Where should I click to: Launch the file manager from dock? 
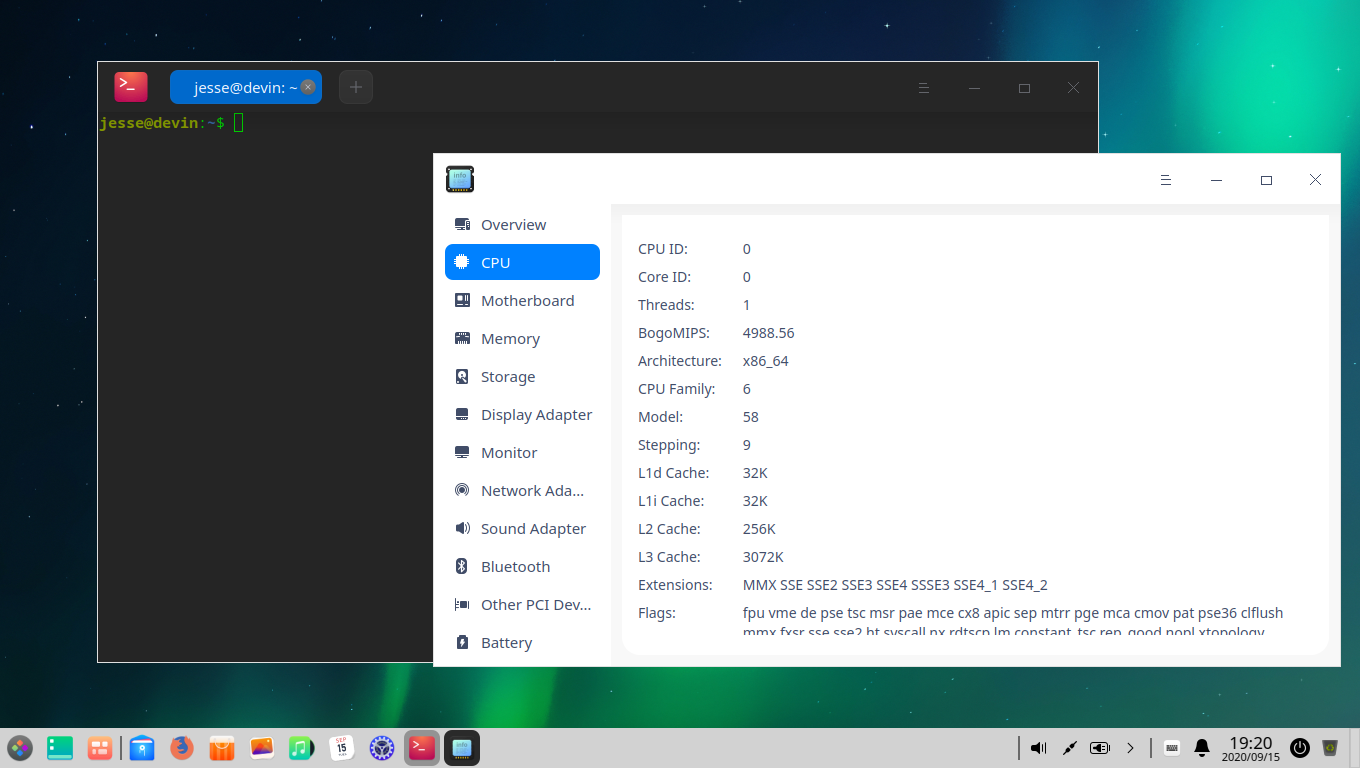[x=142, y=747]
